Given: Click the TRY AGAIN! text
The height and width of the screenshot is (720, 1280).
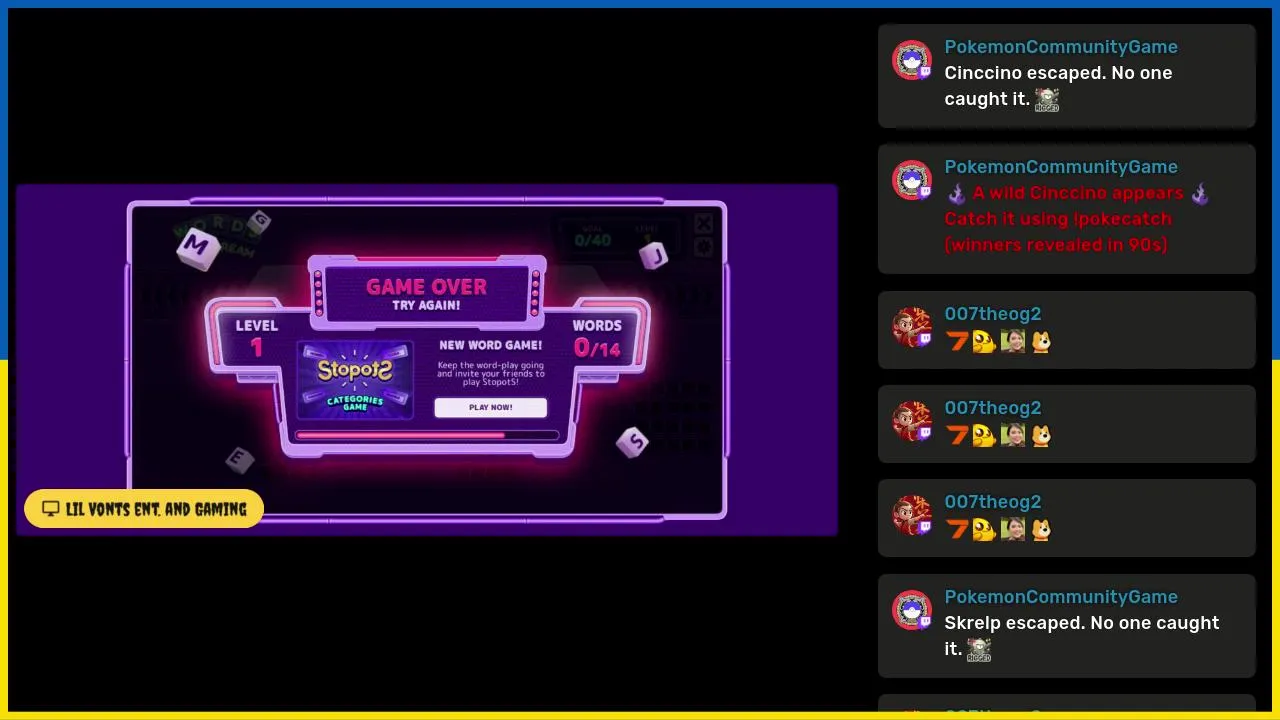Looking at the screenshot, I should click(426, 306).
